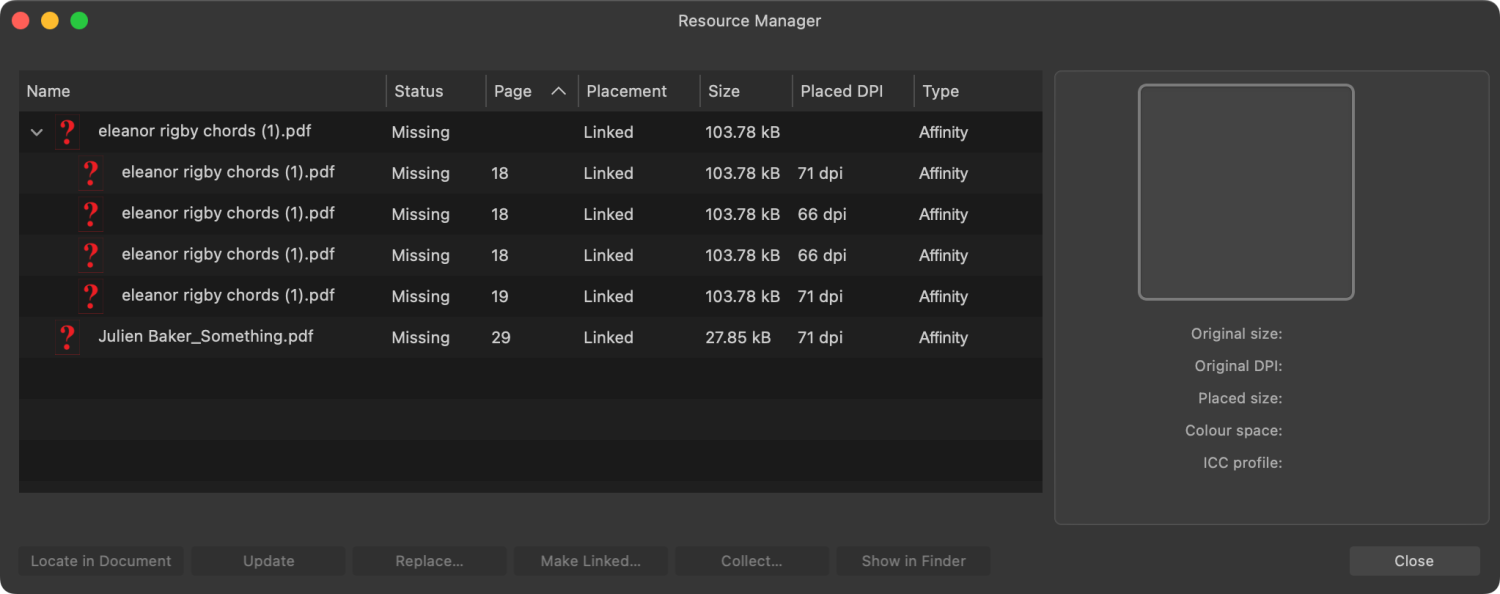Click the Make Linked button
The height and width of the screenshot is (594, 1500).
click(591, 561)
